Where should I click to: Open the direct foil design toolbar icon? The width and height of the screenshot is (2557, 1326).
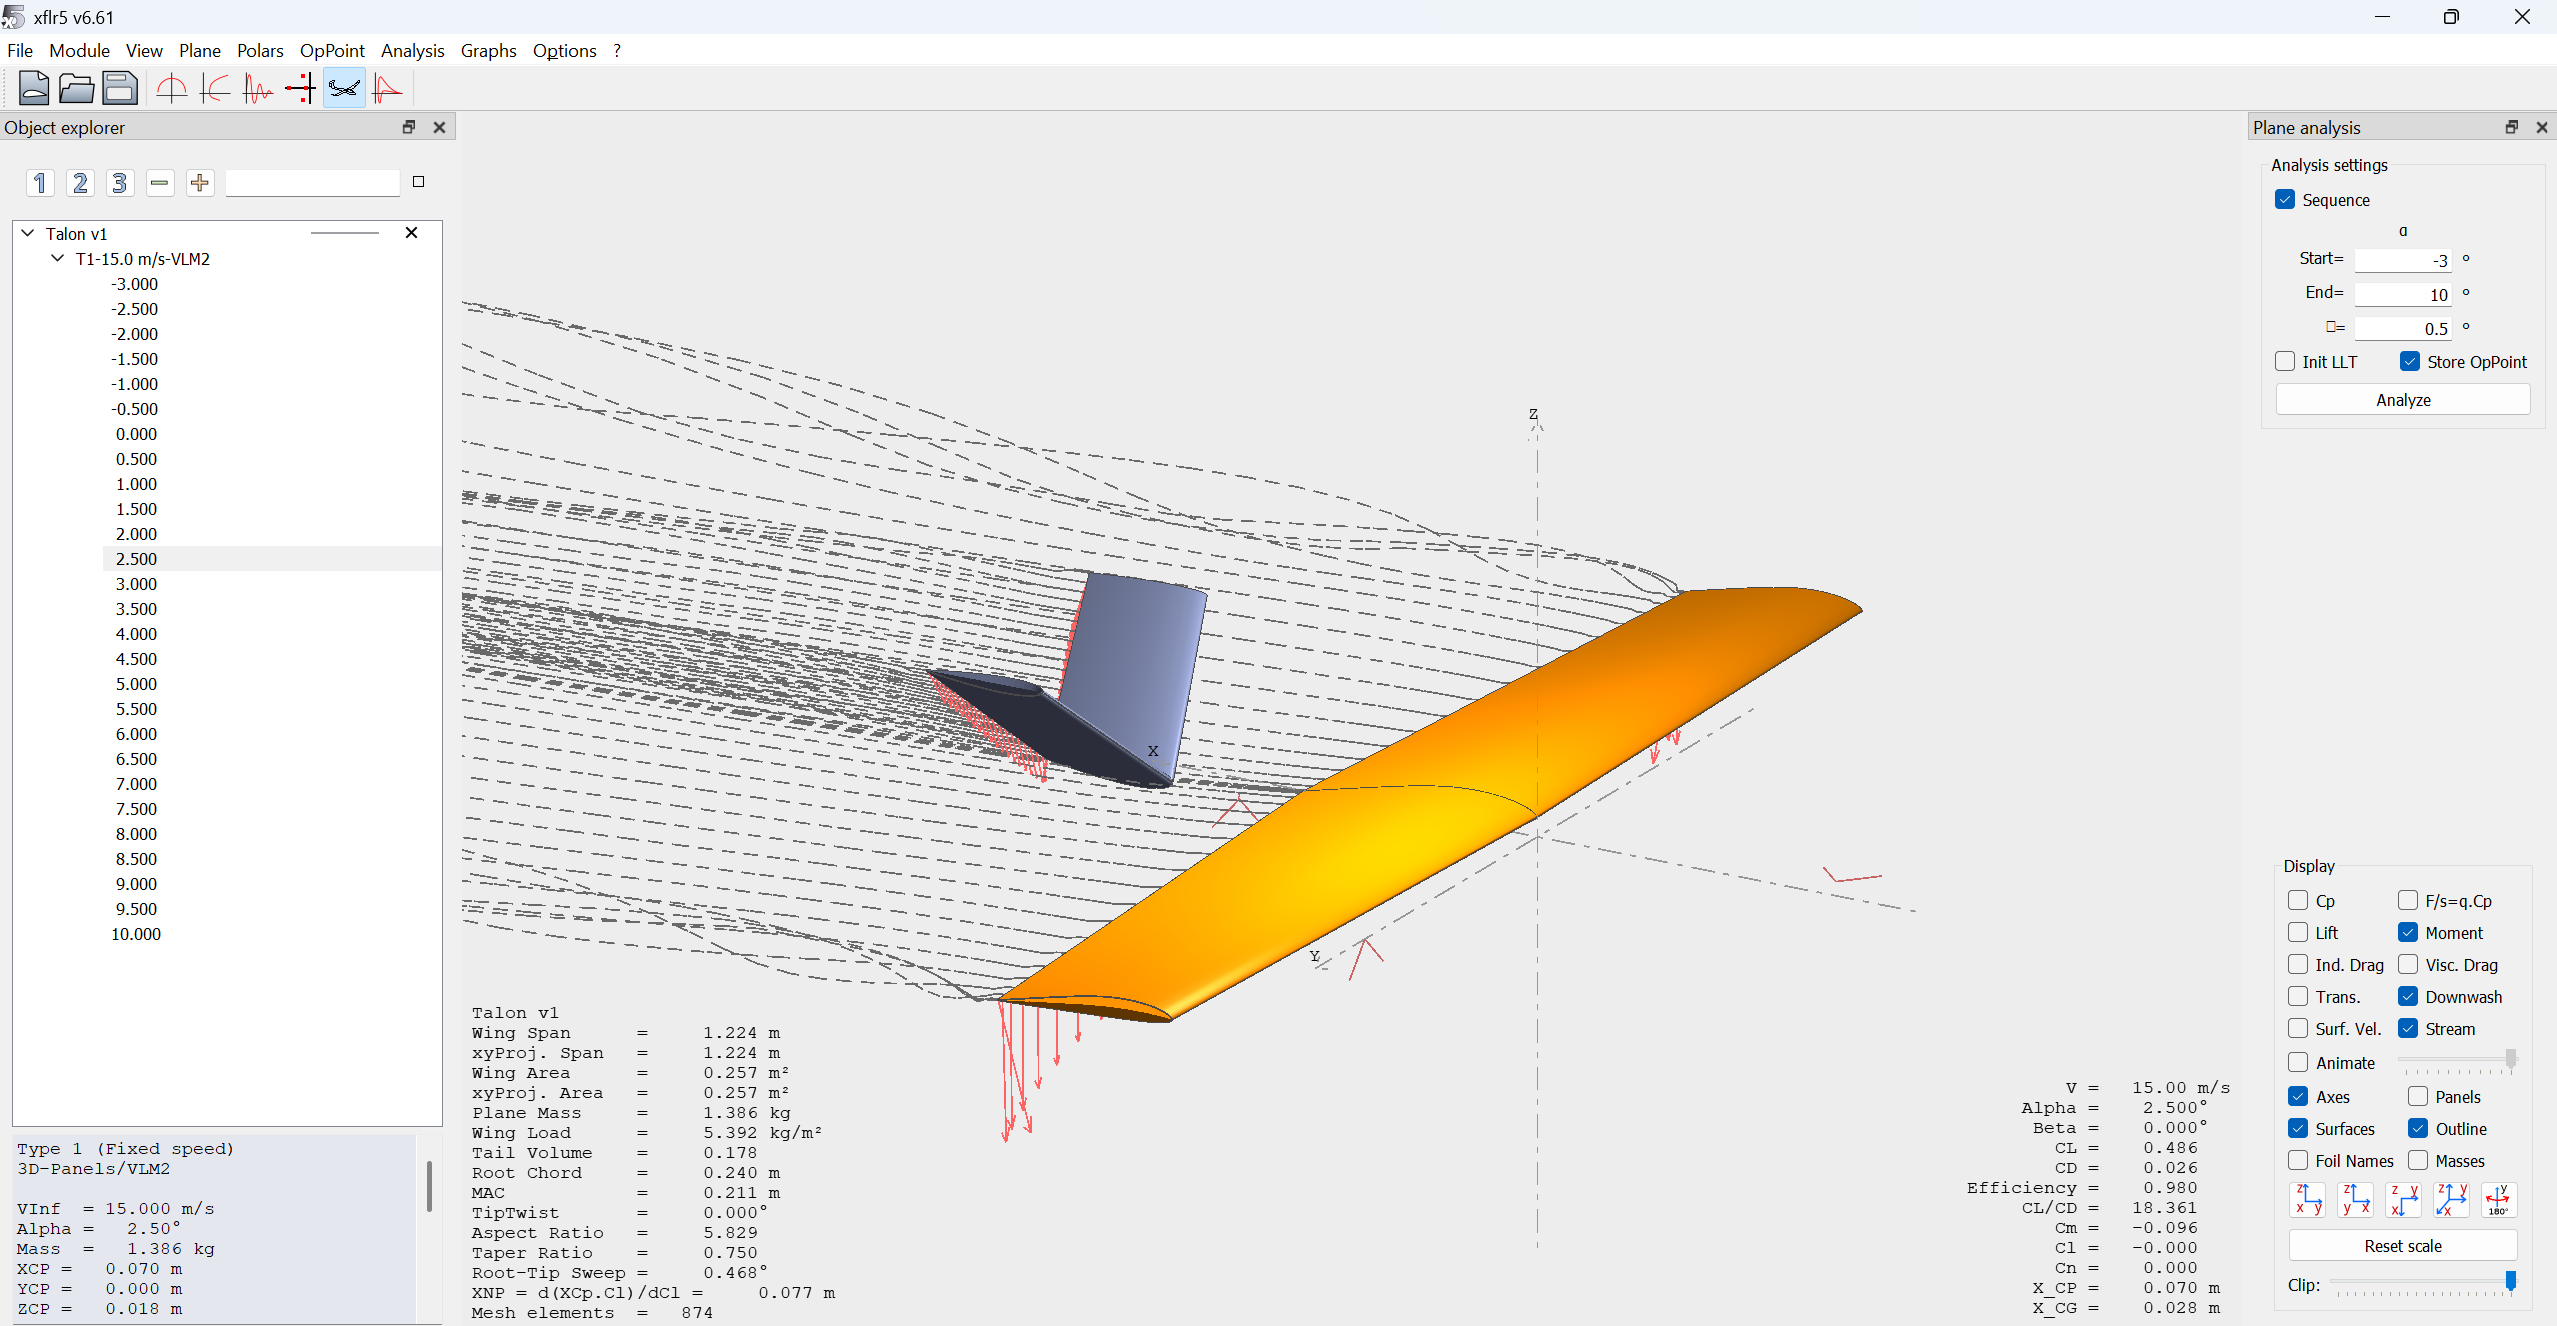coord(172,89)
